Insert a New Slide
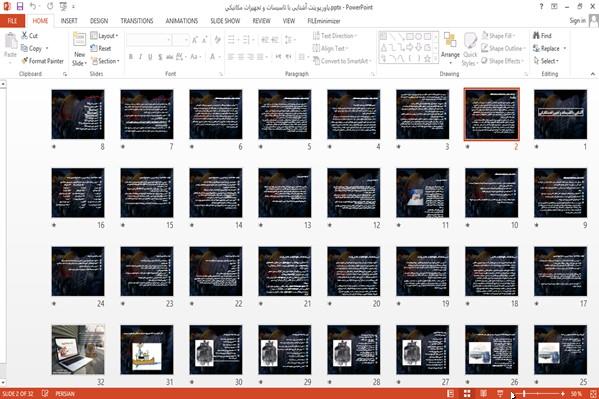599x399 pixels. coord(79,49)
